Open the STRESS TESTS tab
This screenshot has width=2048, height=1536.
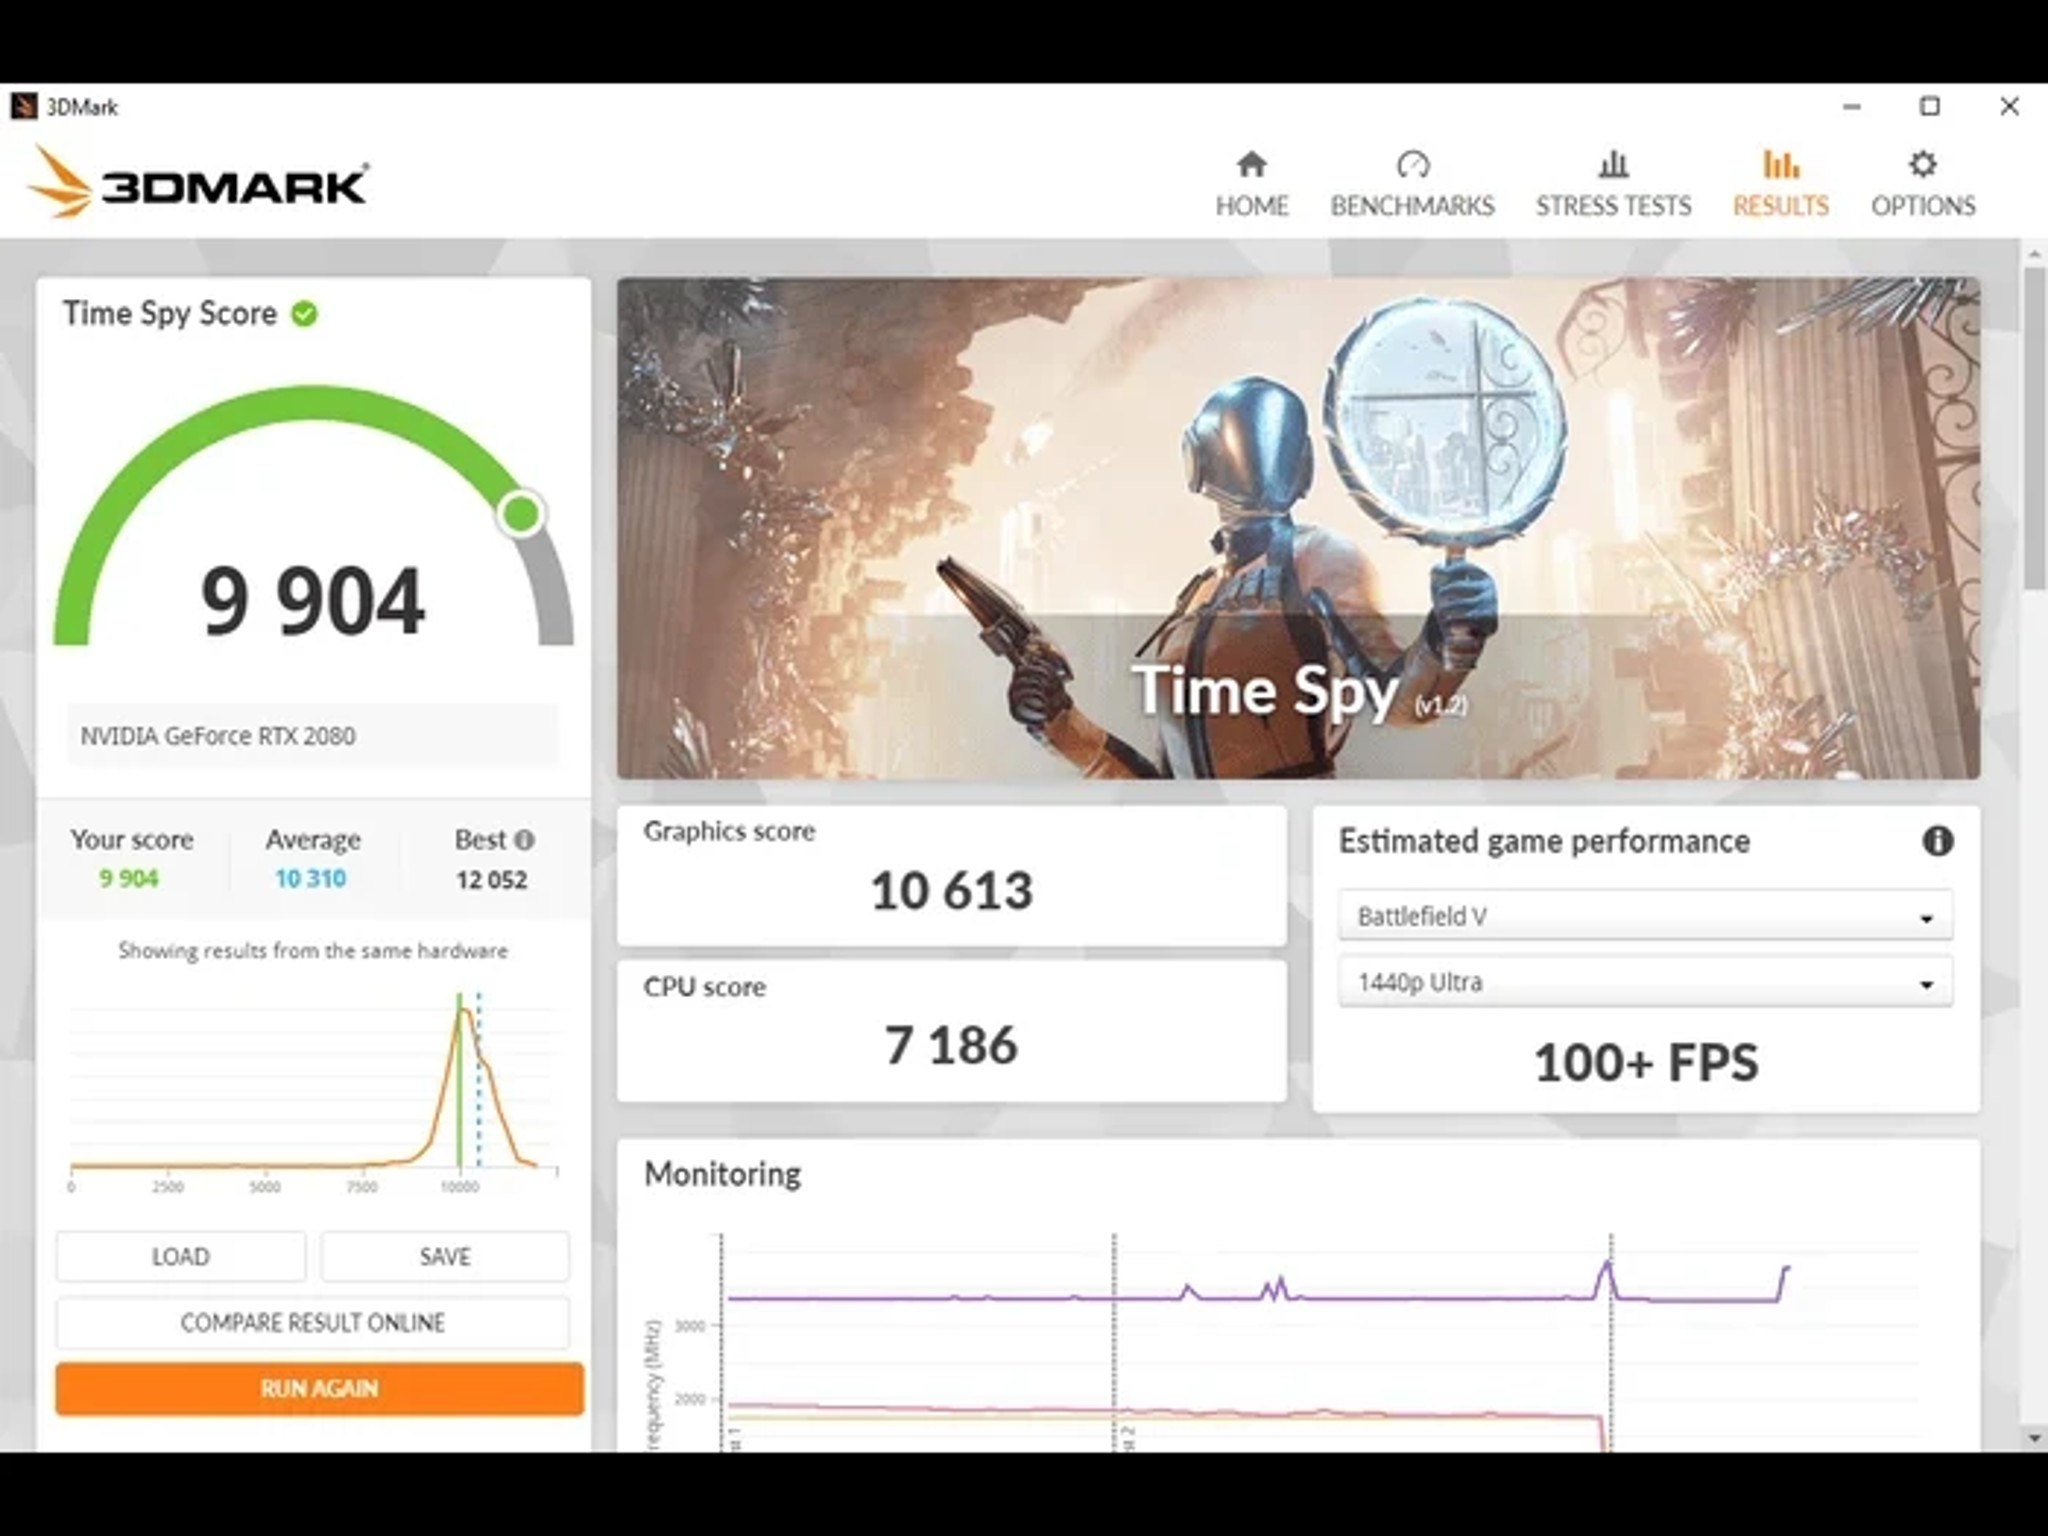point(1613,184)
